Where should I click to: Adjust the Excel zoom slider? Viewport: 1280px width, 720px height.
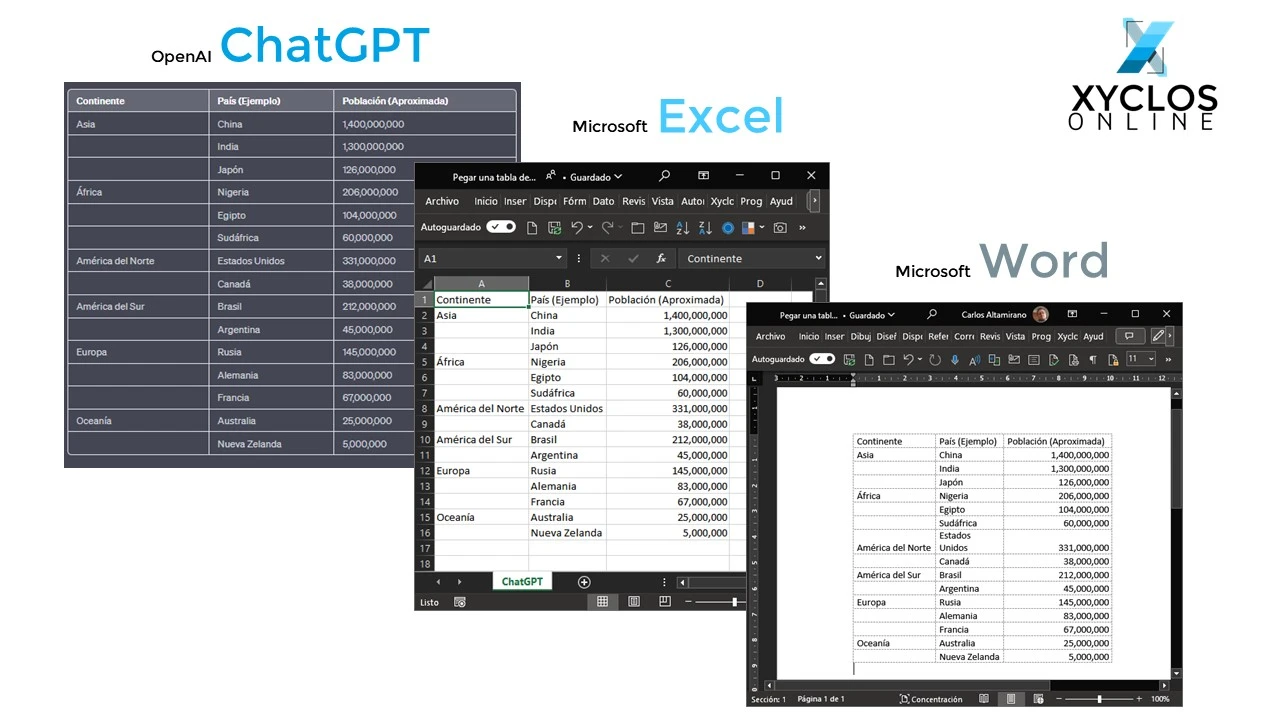tap(734, 602)
